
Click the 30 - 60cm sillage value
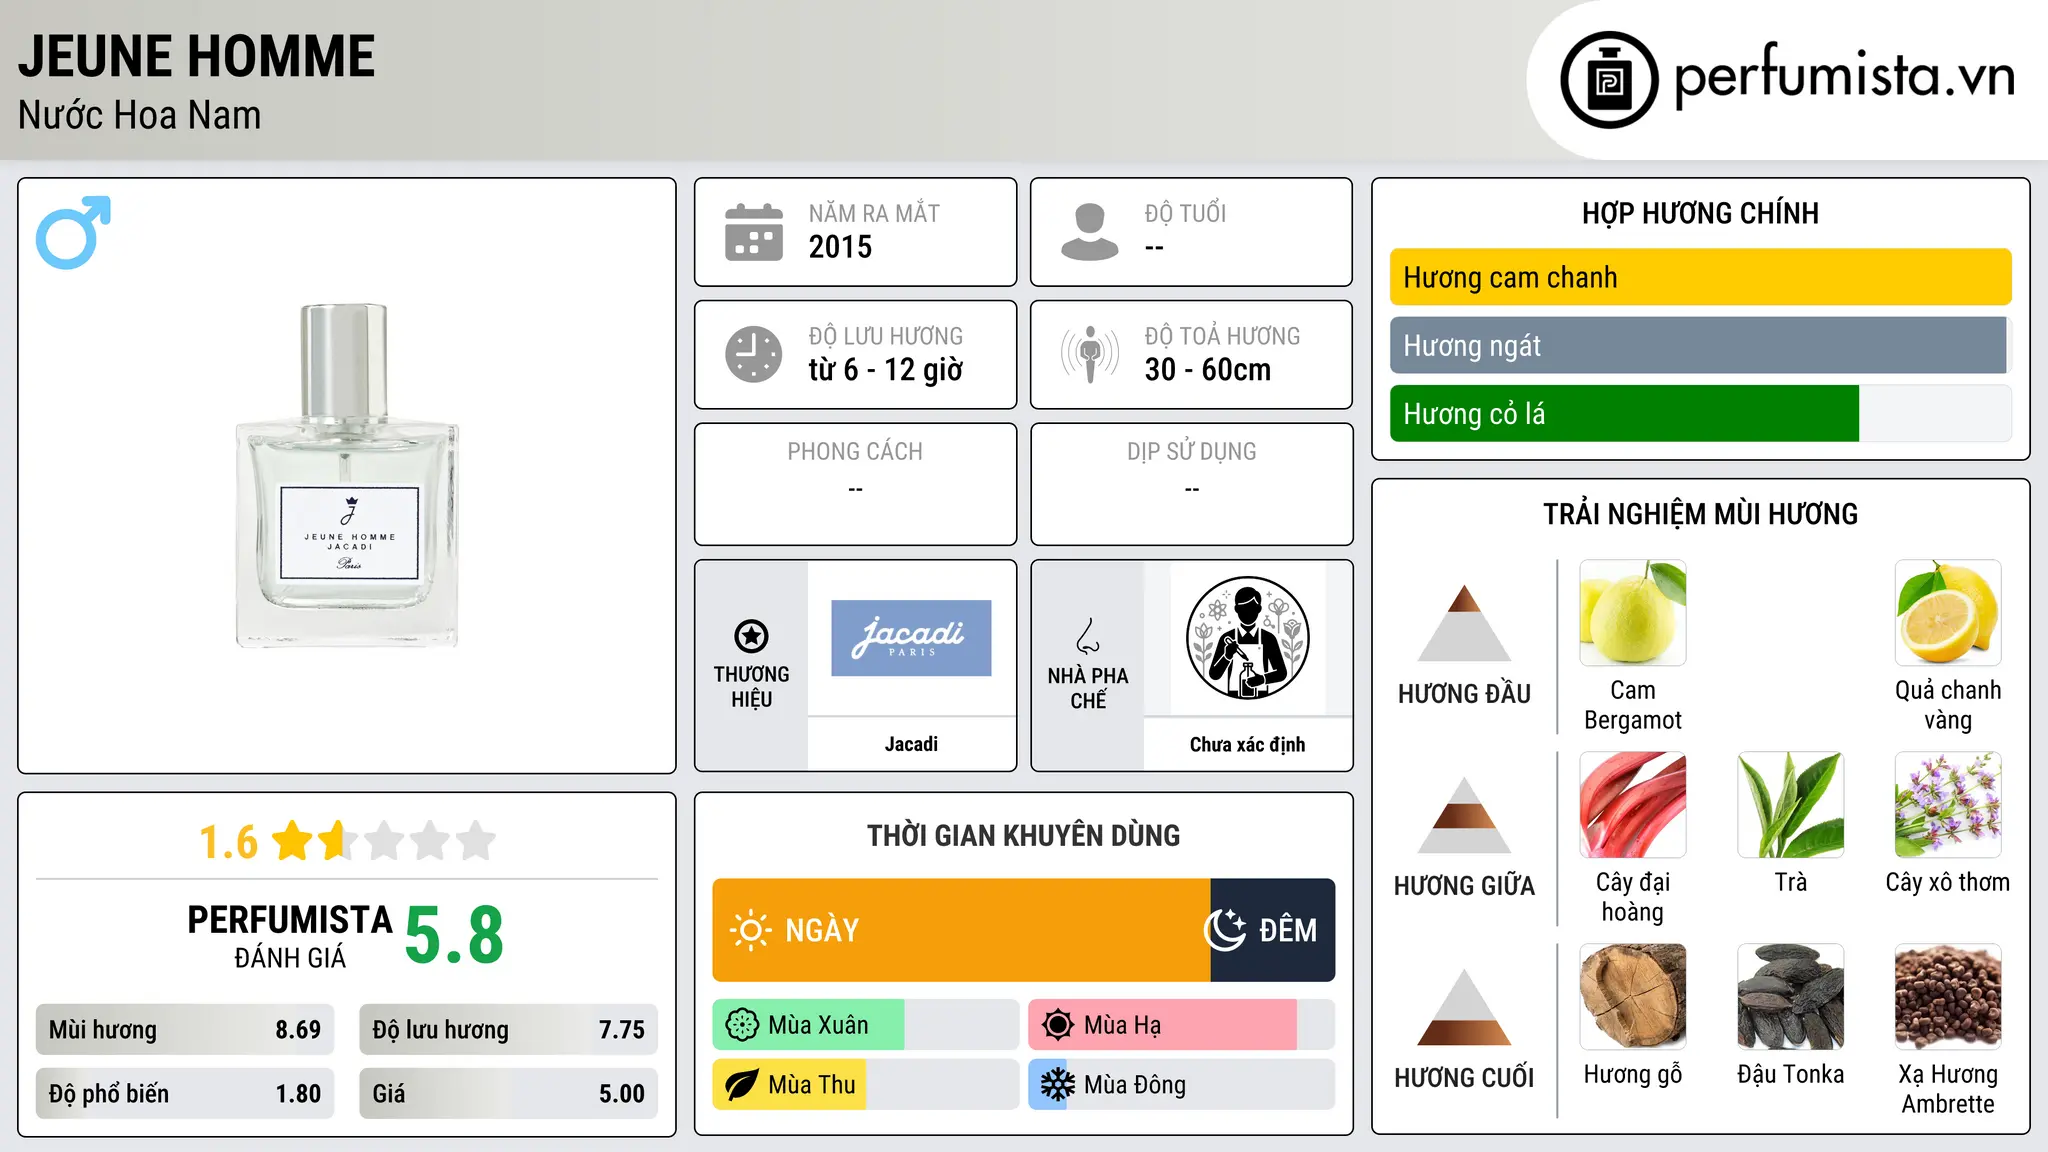(x=1208, y=370)
